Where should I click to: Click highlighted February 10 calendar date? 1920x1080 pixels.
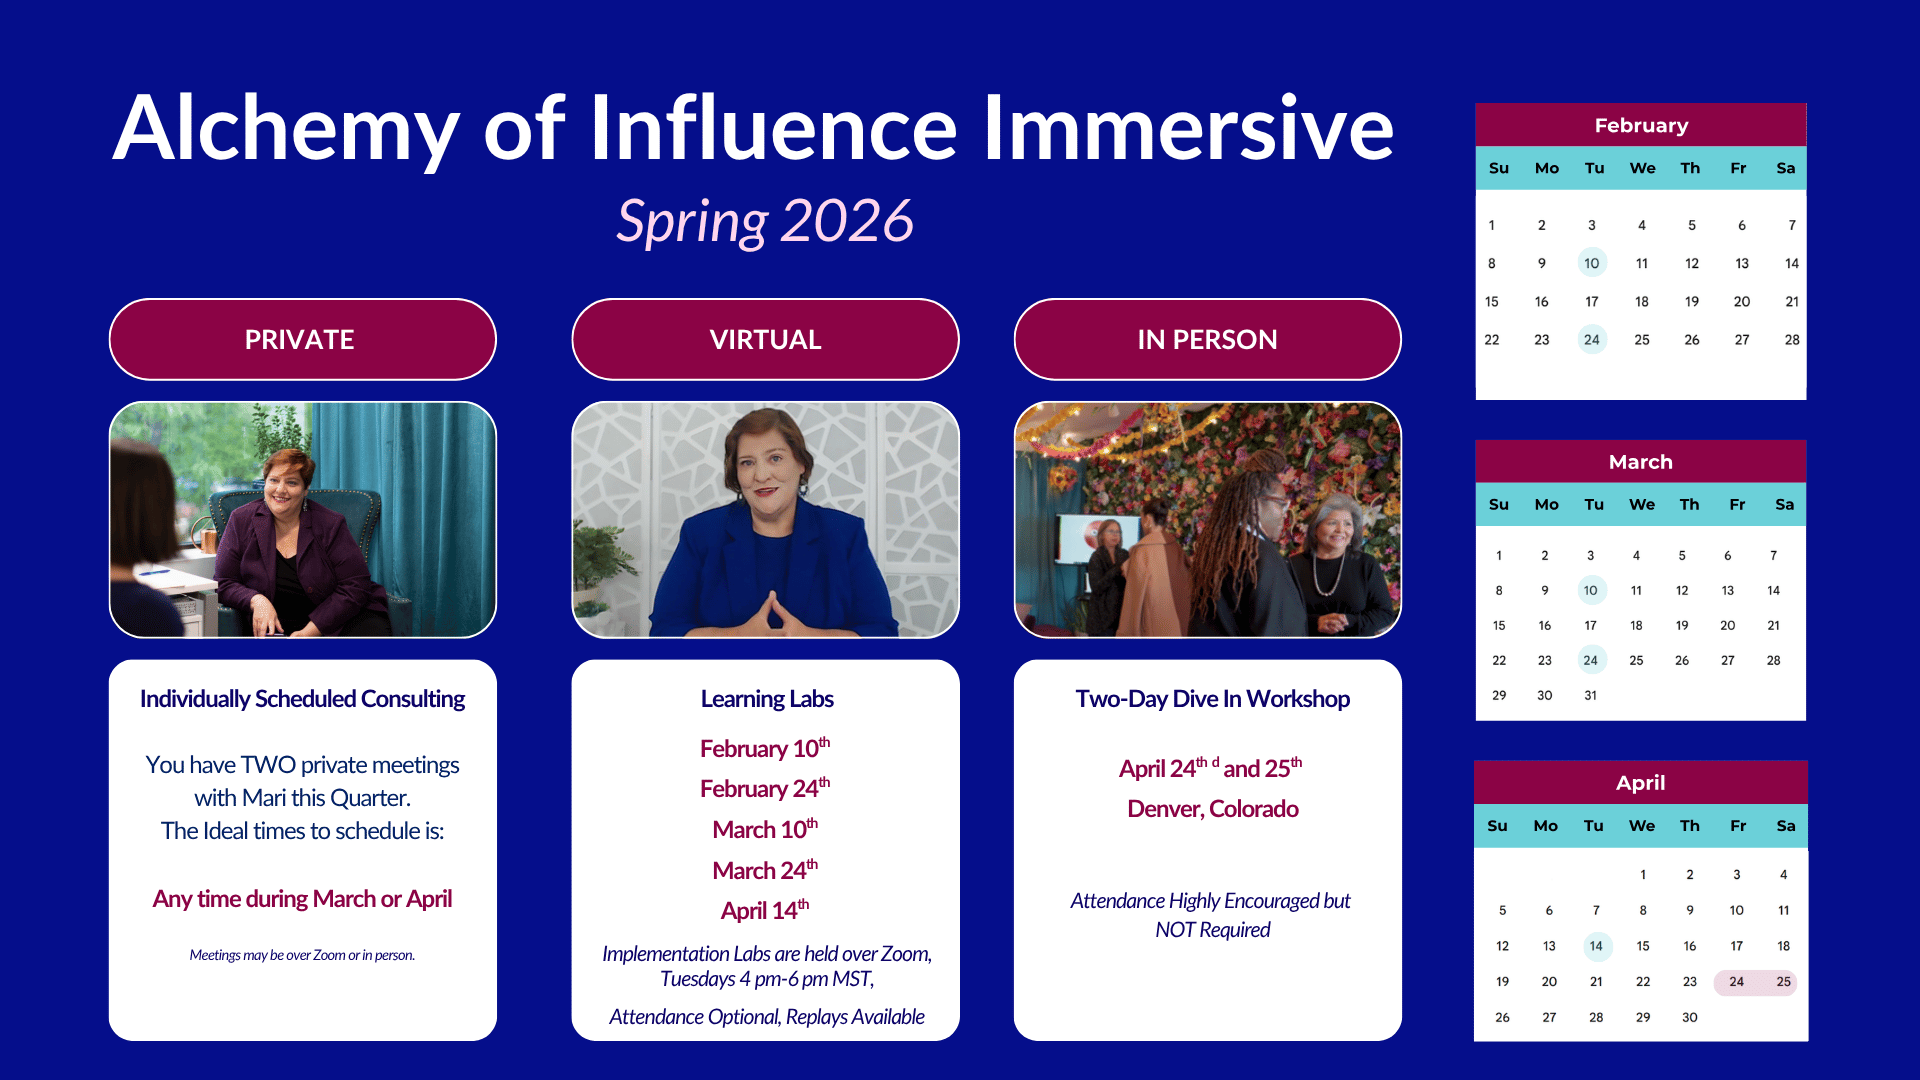click(1591, 263)
